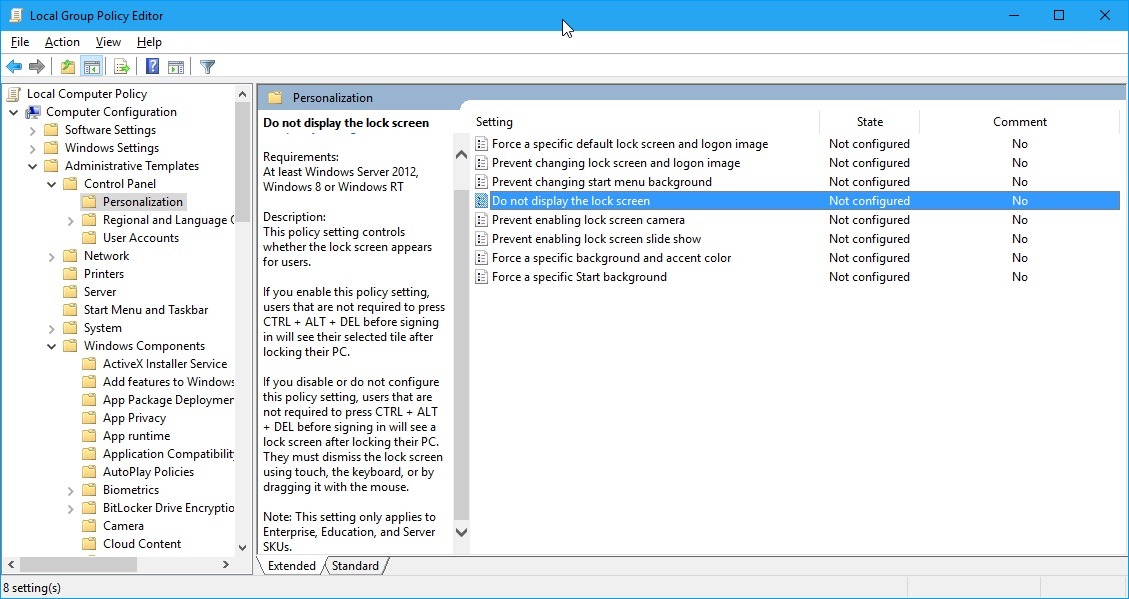Toggle the Show/Hide Console Tree icon
This screenshot has height=599, width=1129.
point(92,66)
